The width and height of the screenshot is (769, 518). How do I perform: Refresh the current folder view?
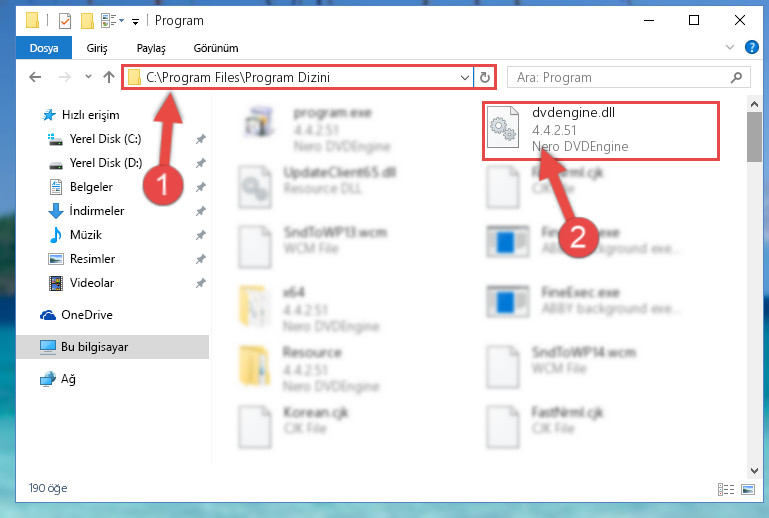point(485,78)
